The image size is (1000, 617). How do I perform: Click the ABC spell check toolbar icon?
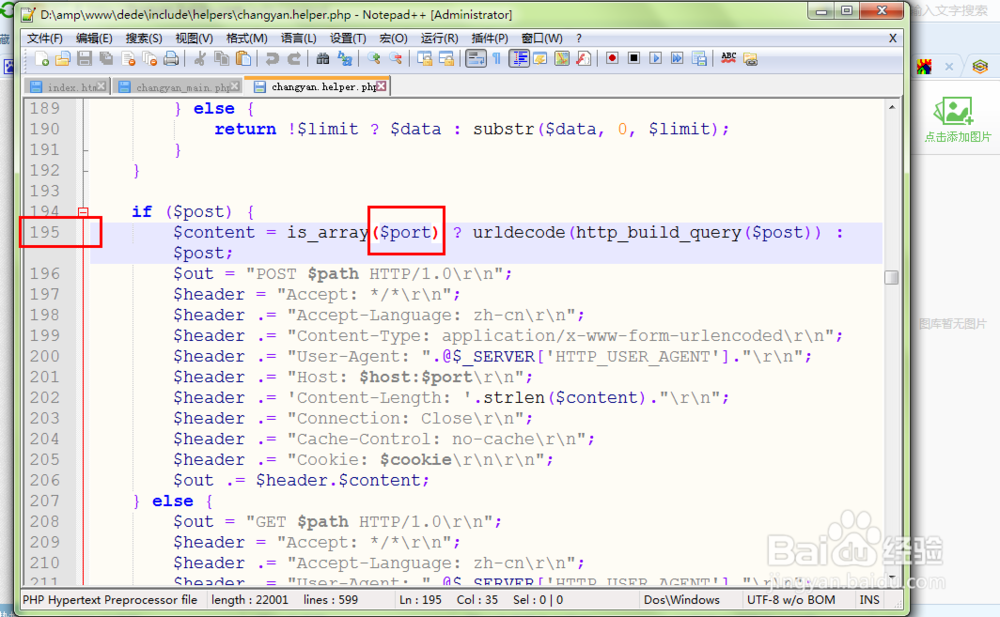(x=728, y=59)
